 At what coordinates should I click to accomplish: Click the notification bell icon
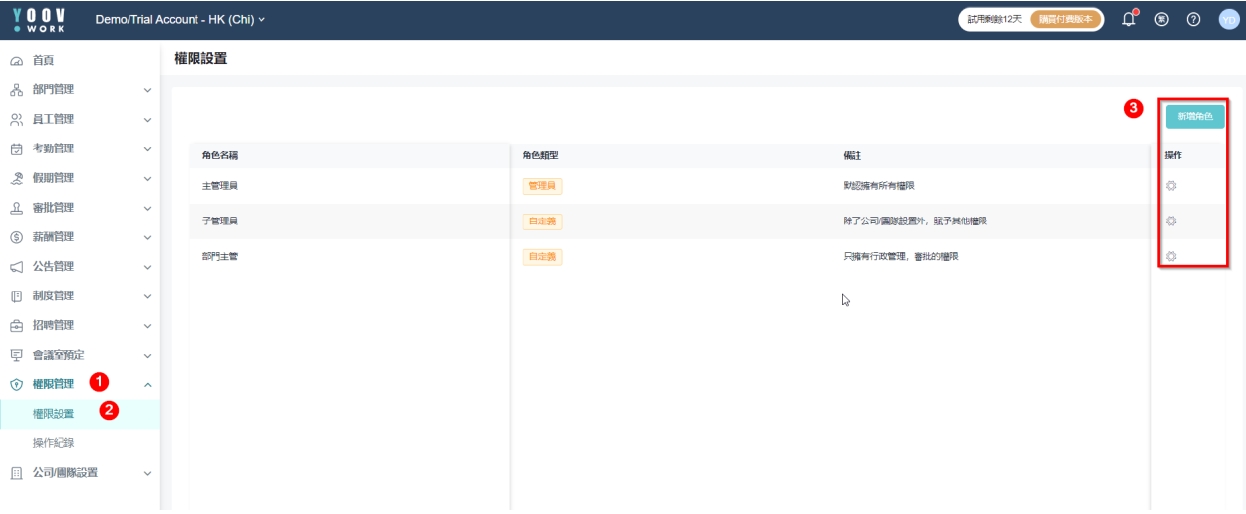coord(1129,20)
